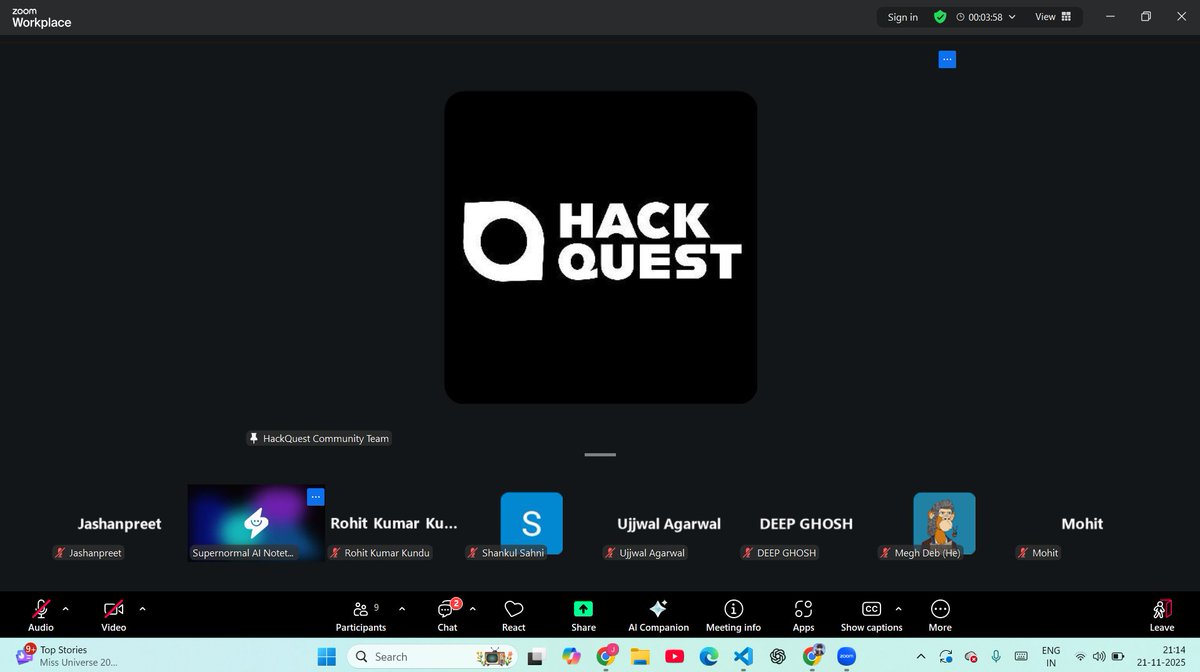
Task: Open Visual Studio Code from the taskbar
Action: click(743, 656)
